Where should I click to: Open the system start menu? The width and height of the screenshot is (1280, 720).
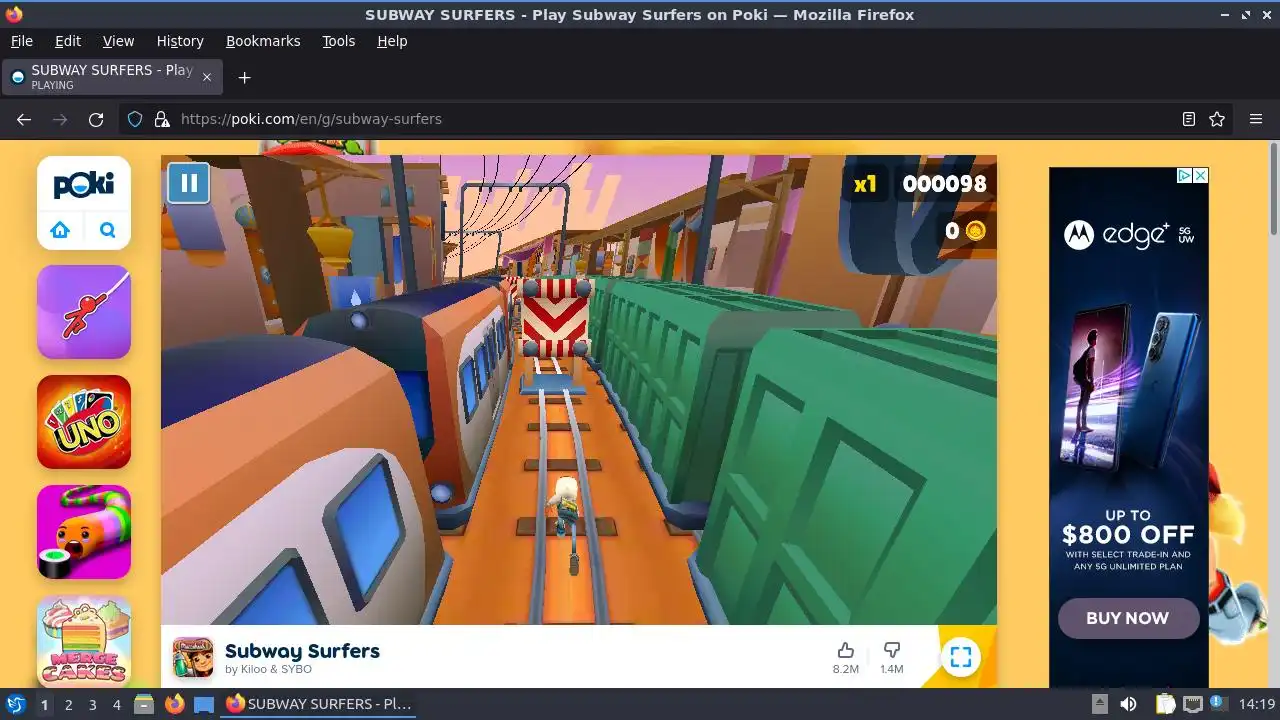click(x=15, y=704)
